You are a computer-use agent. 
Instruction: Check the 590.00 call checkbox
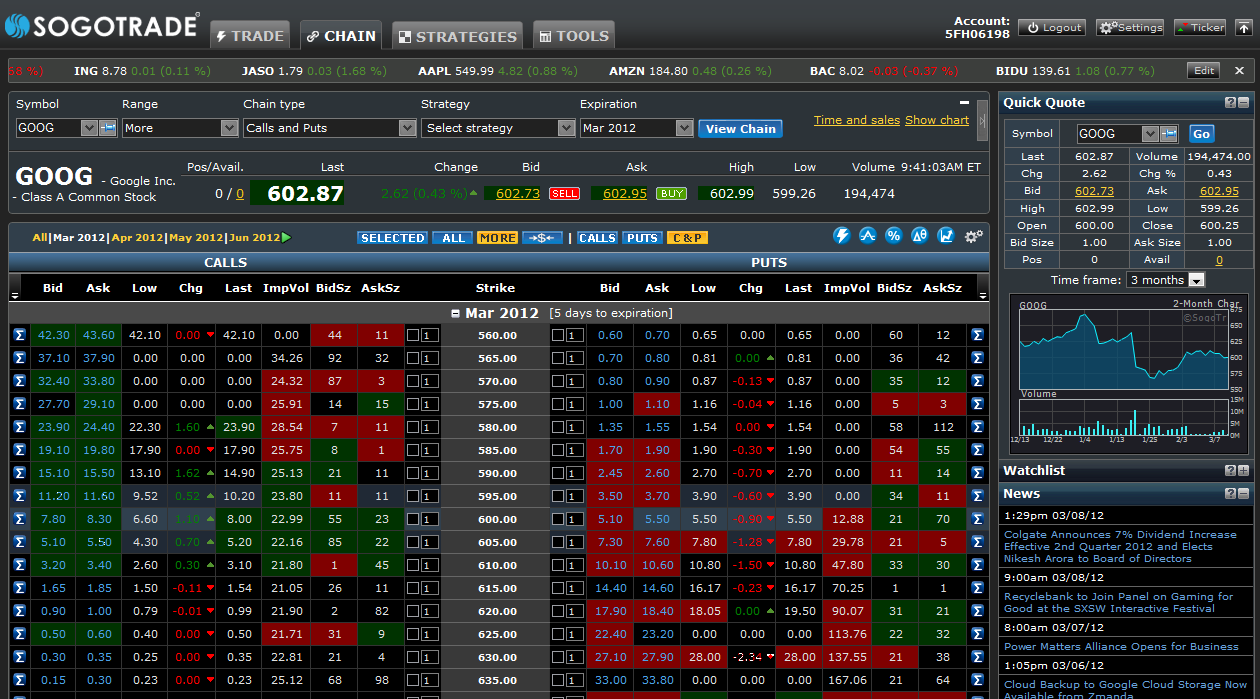pos(413,473)
